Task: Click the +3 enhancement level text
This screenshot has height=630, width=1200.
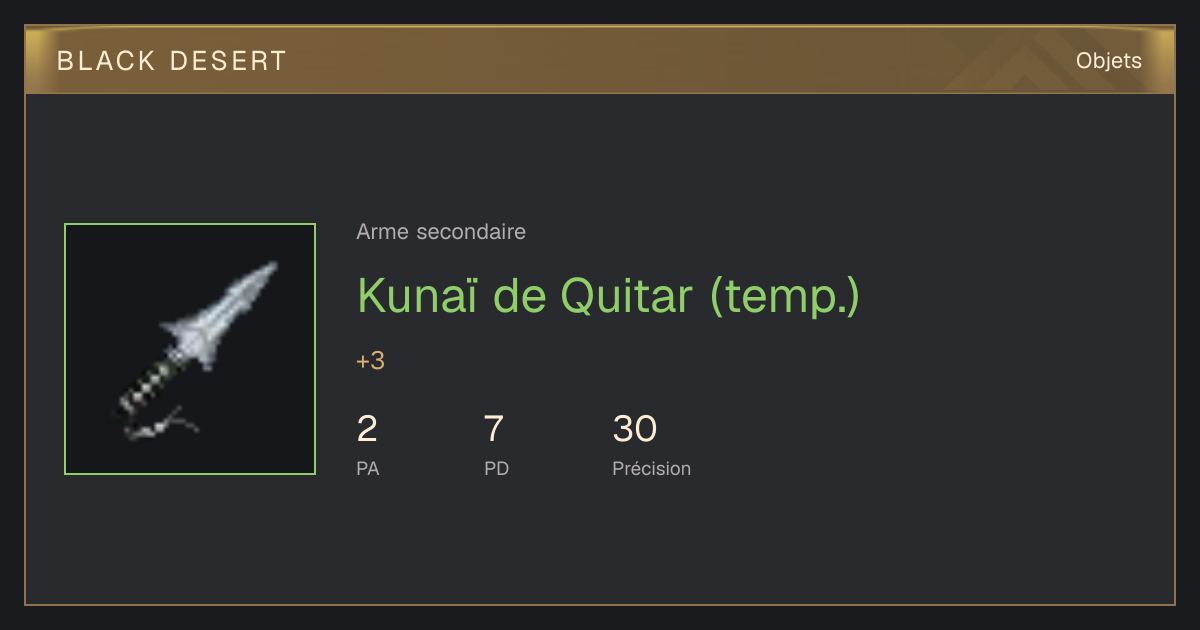Action: point(370,361)
